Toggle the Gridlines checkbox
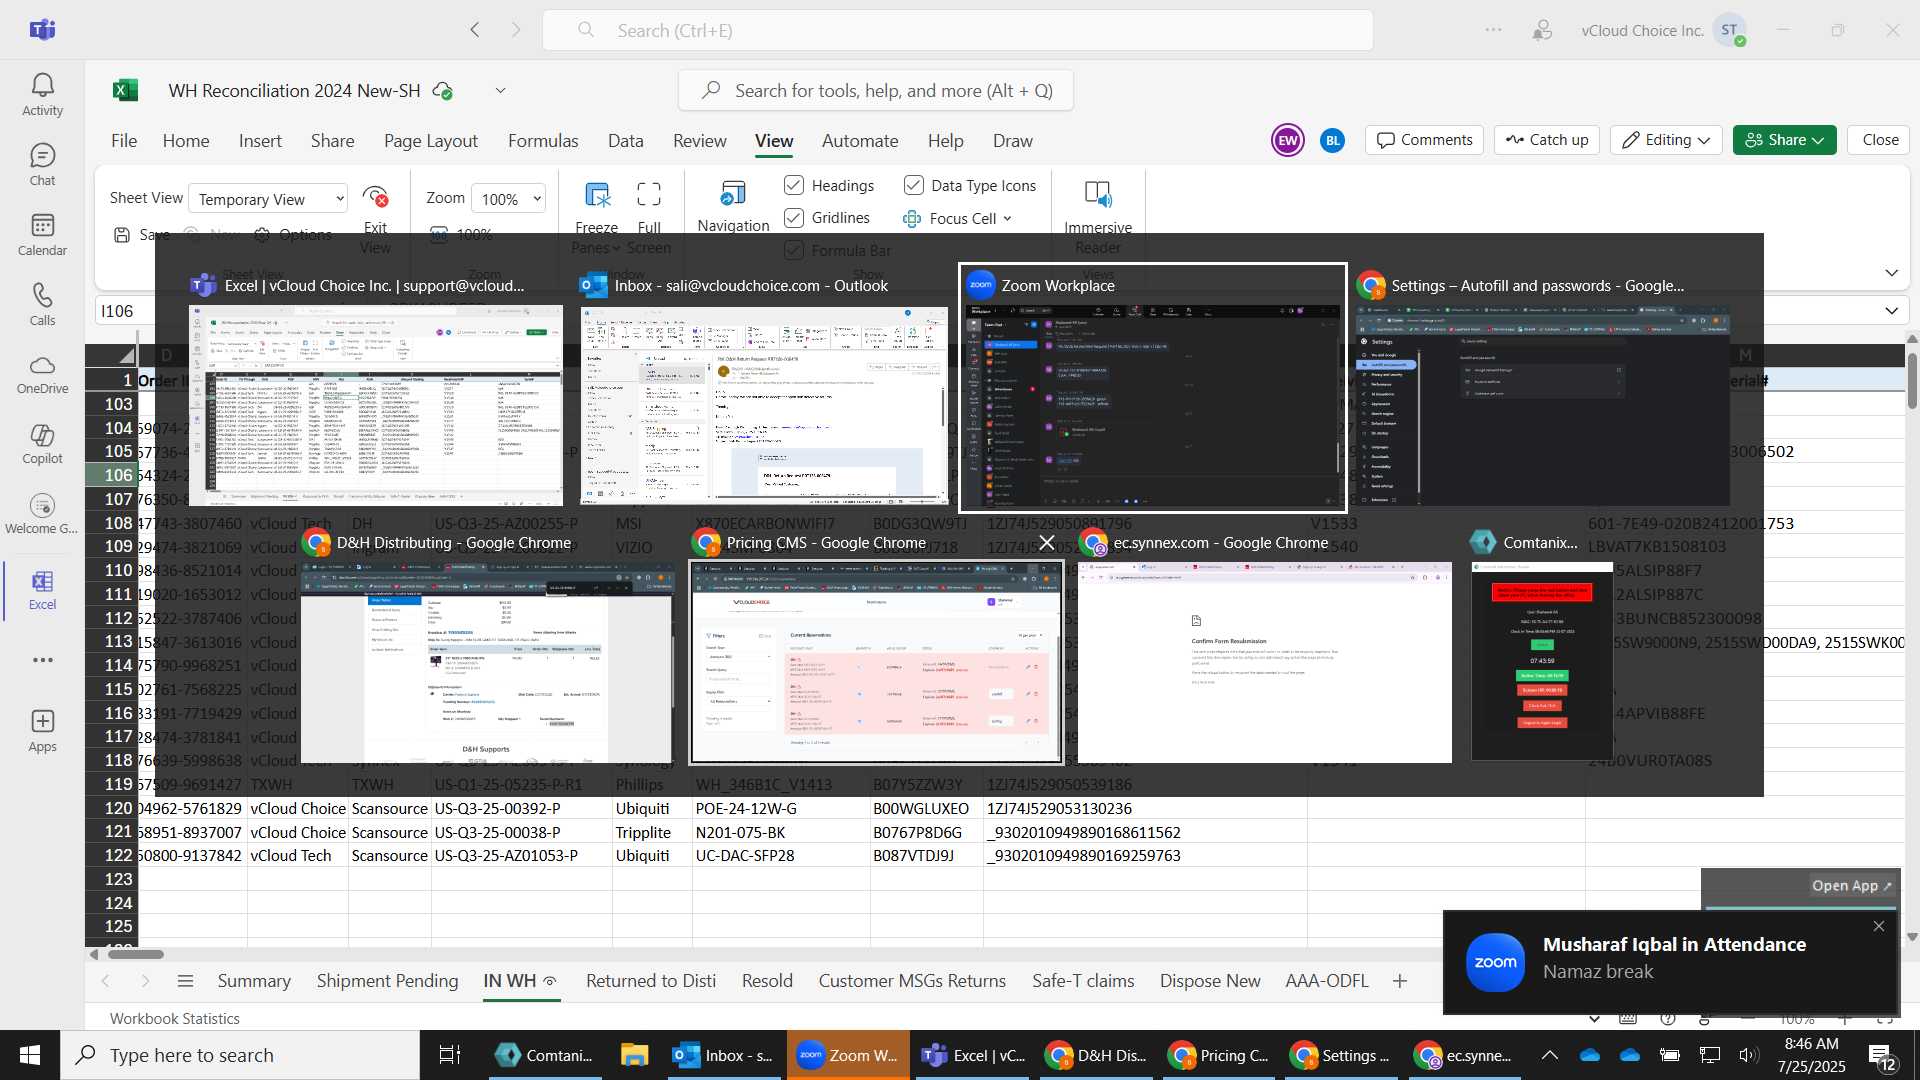 click(794, 217)
